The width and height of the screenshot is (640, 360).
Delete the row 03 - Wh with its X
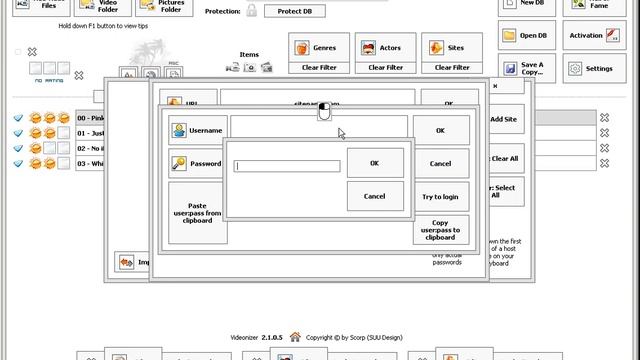point(604,163)
